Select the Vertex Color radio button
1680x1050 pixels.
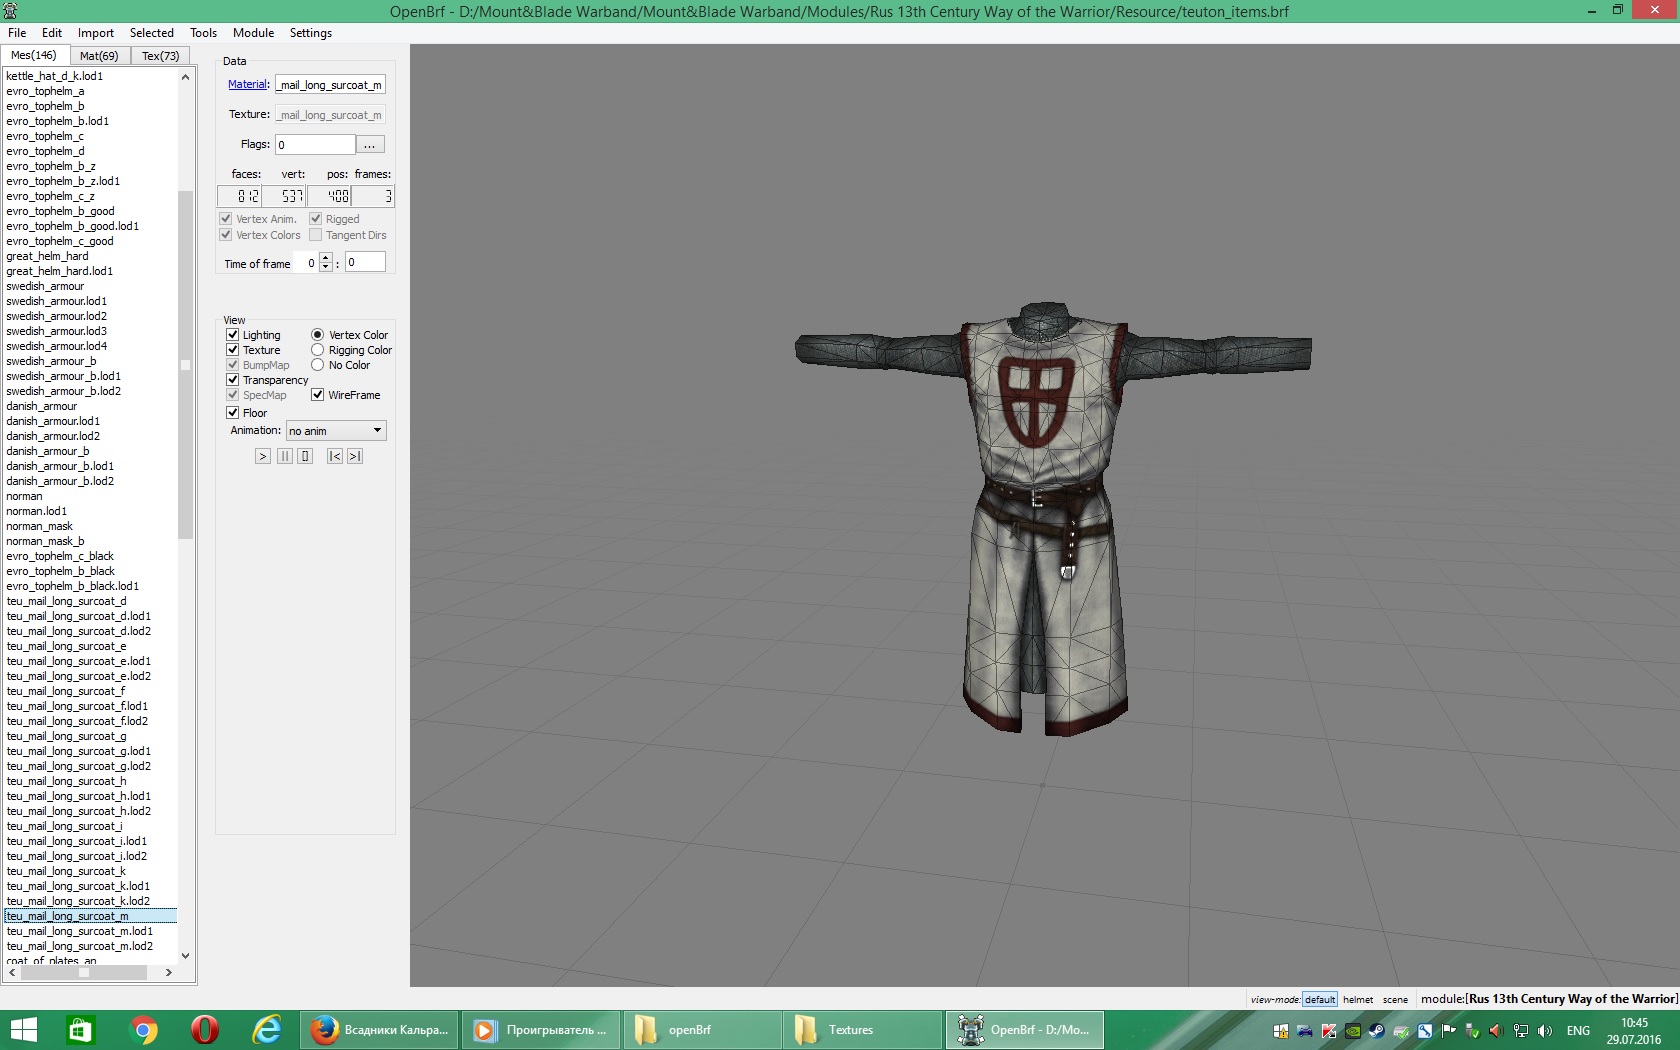tap(317, 335)
